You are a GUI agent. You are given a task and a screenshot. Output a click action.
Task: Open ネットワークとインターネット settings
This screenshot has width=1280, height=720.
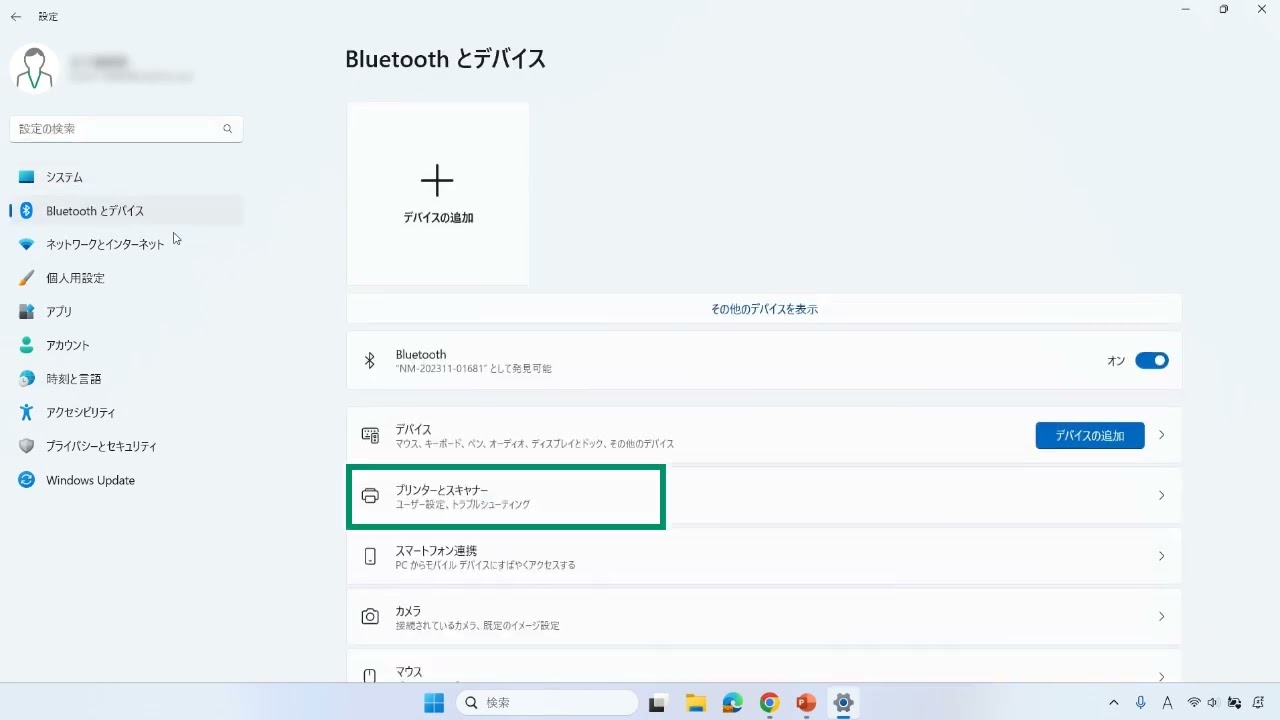(126, 244)
